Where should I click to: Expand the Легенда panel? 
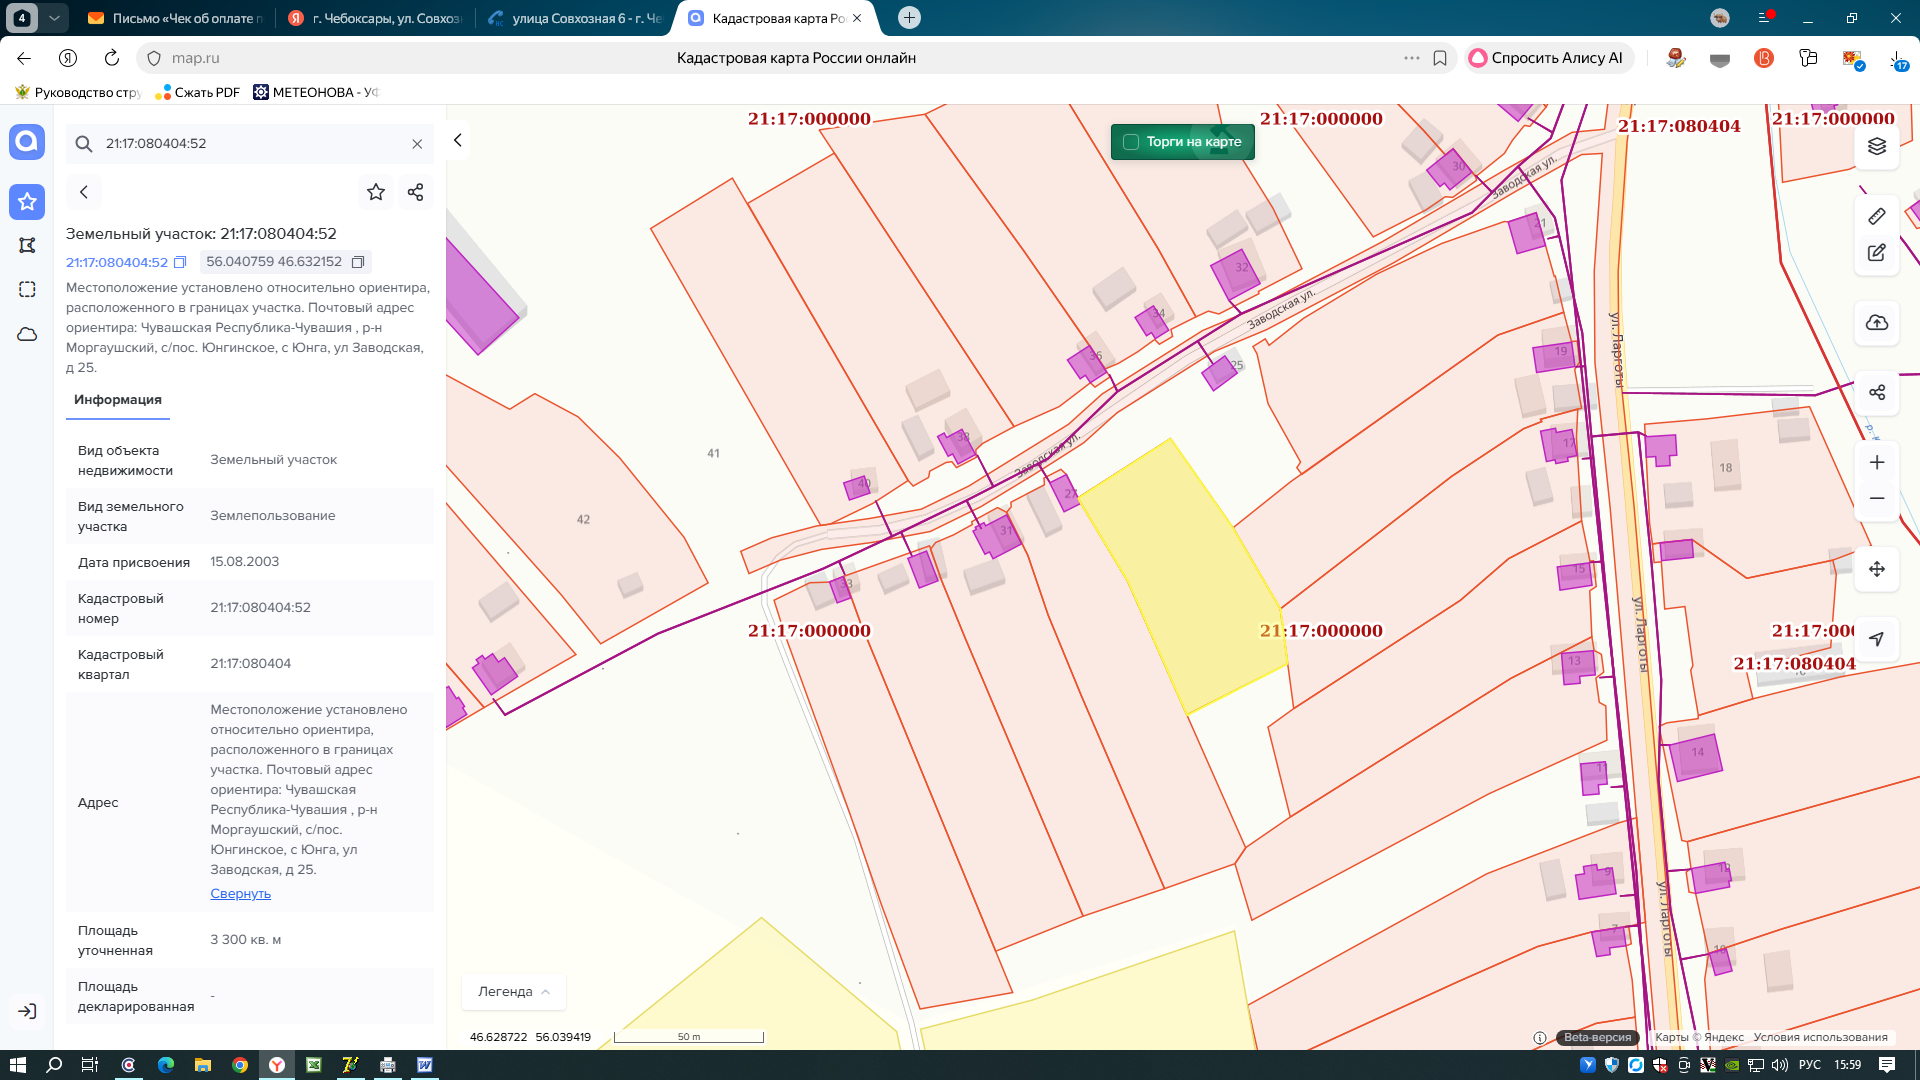pos(513,991)
